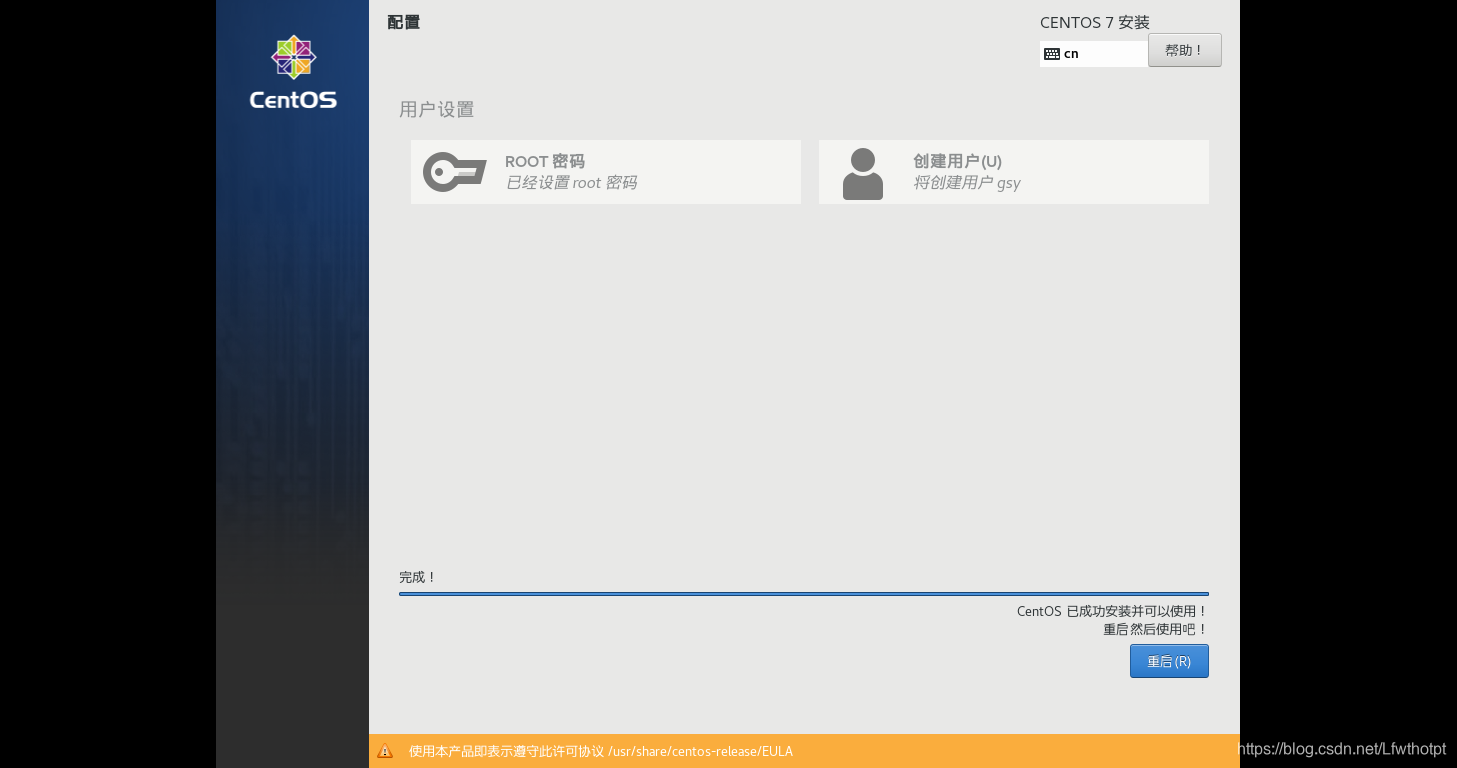Click the 将创建用户 gsy status text
This screenshot has width=1457, height=768.
point(967,183)
